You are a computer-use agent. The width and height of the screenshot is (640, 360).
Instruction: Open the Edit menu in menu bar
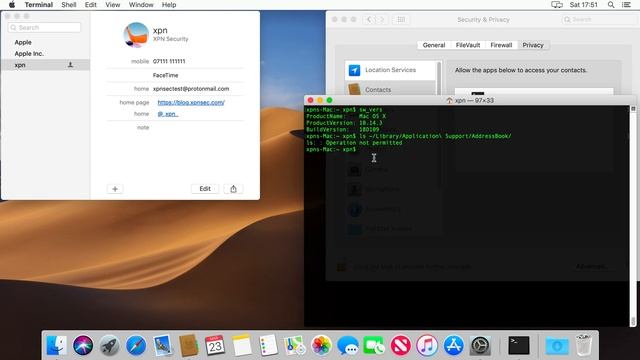pyautogui.click(x=91, y=5)
